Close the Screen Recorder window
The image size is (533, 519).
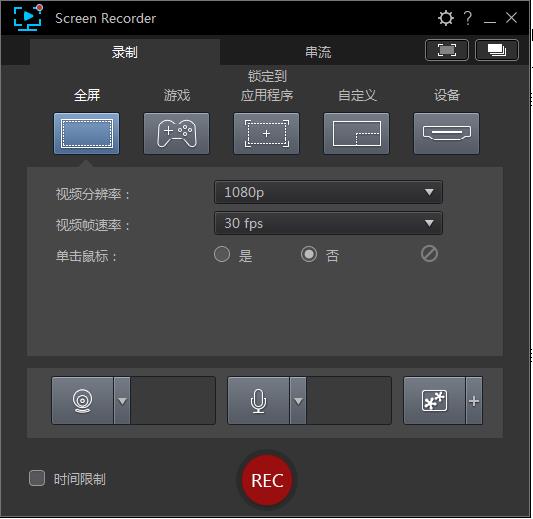pyautogui.click(x=511, y=18)
